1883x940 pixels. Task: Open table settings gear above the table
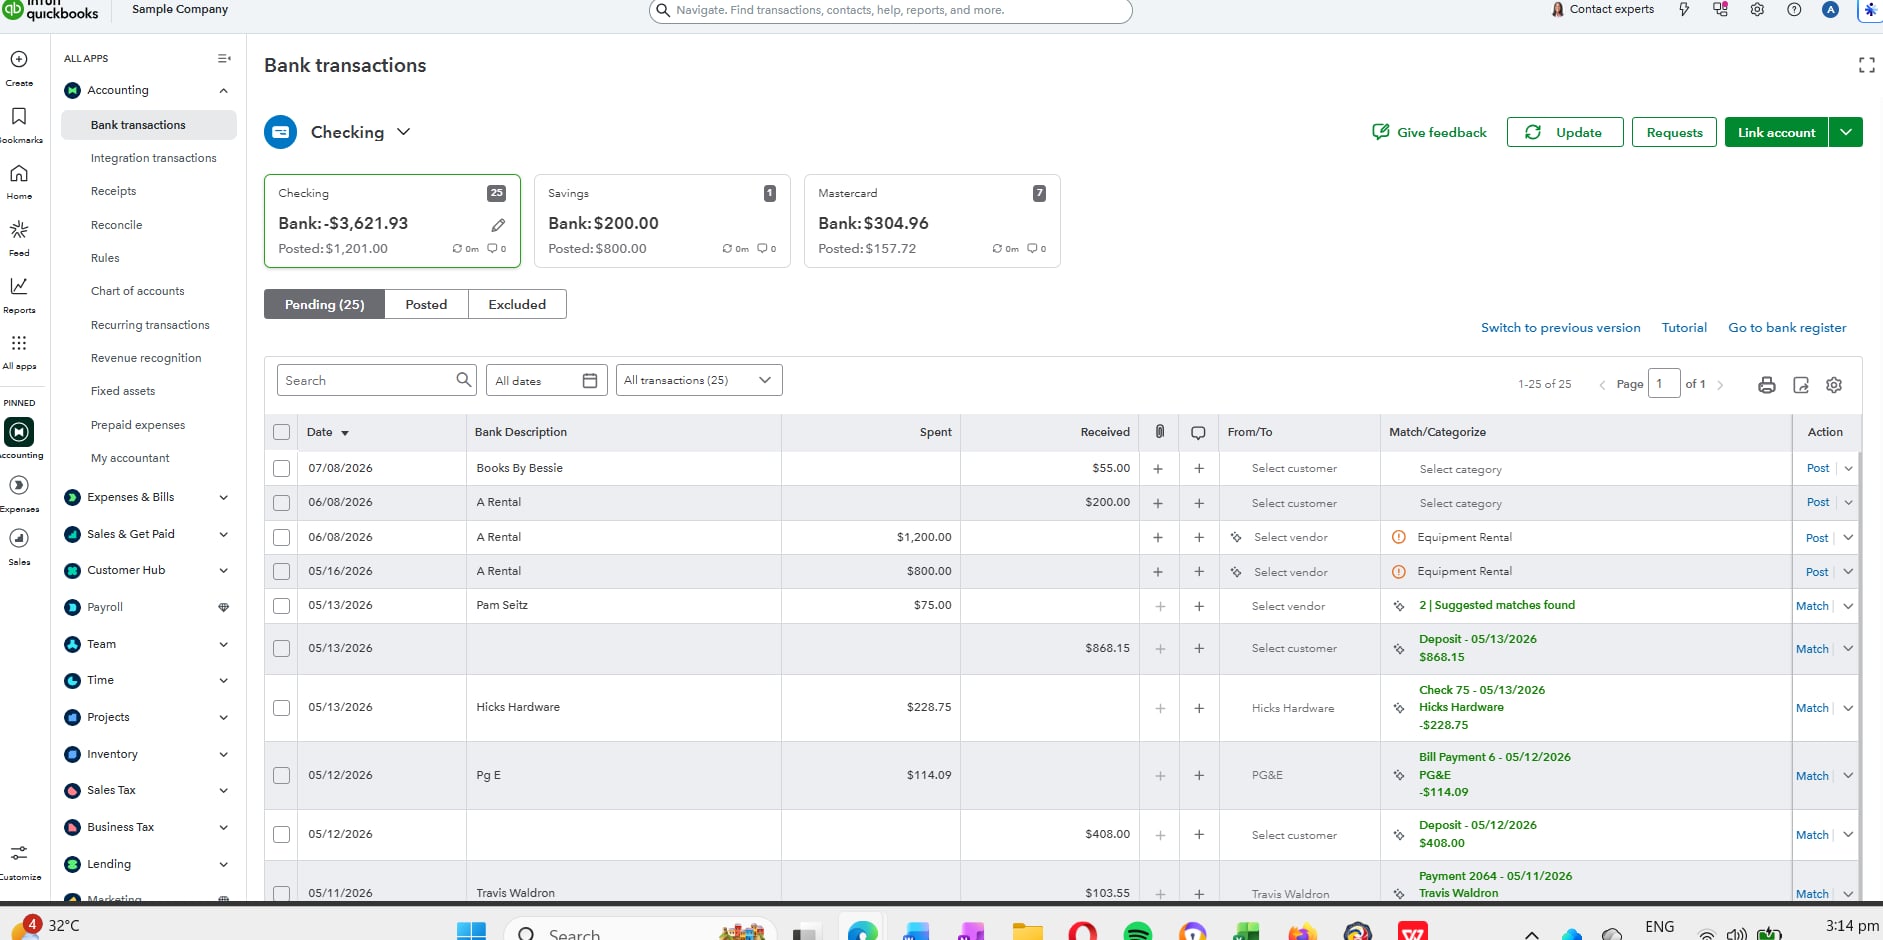tap(1834, 385)
